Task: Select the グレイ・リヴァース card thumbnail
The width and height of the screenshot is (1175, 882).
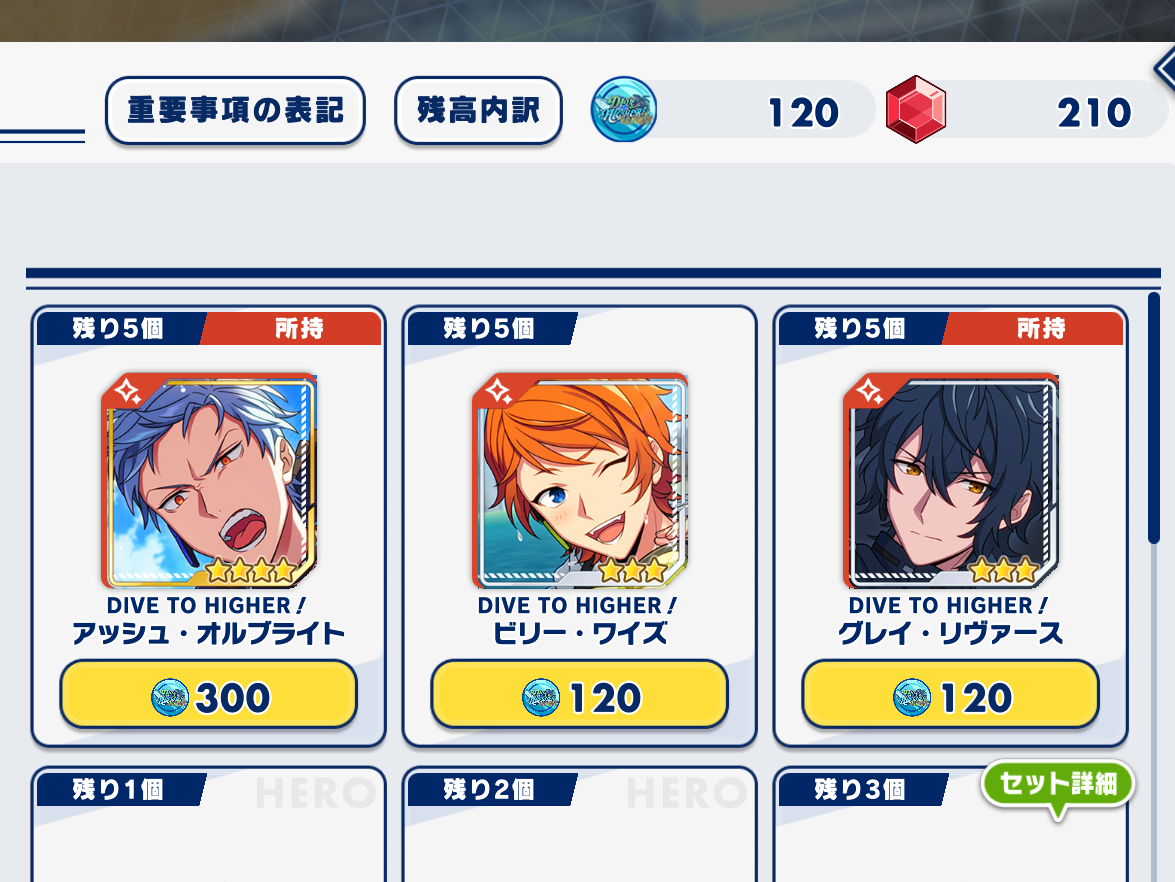Action: point(951,481)
